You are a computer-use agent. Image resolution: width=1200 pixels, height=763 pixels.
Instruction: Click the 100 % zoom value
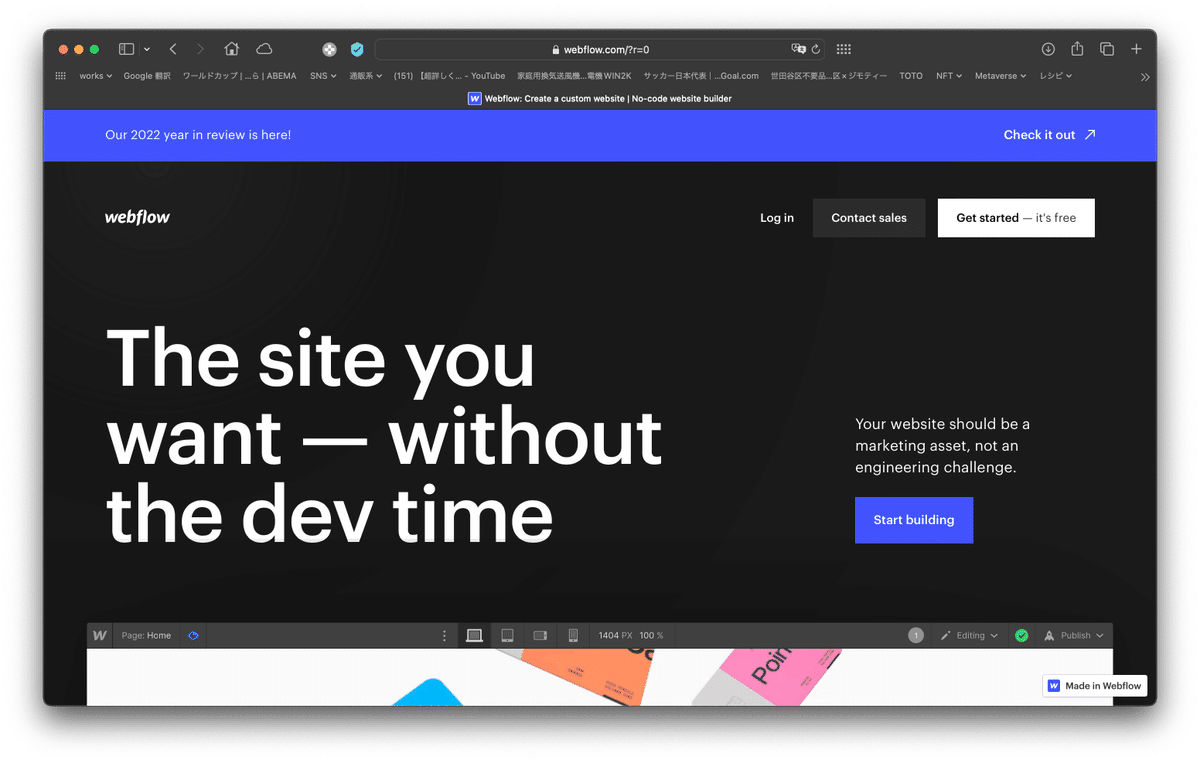(x=652, y=635)
